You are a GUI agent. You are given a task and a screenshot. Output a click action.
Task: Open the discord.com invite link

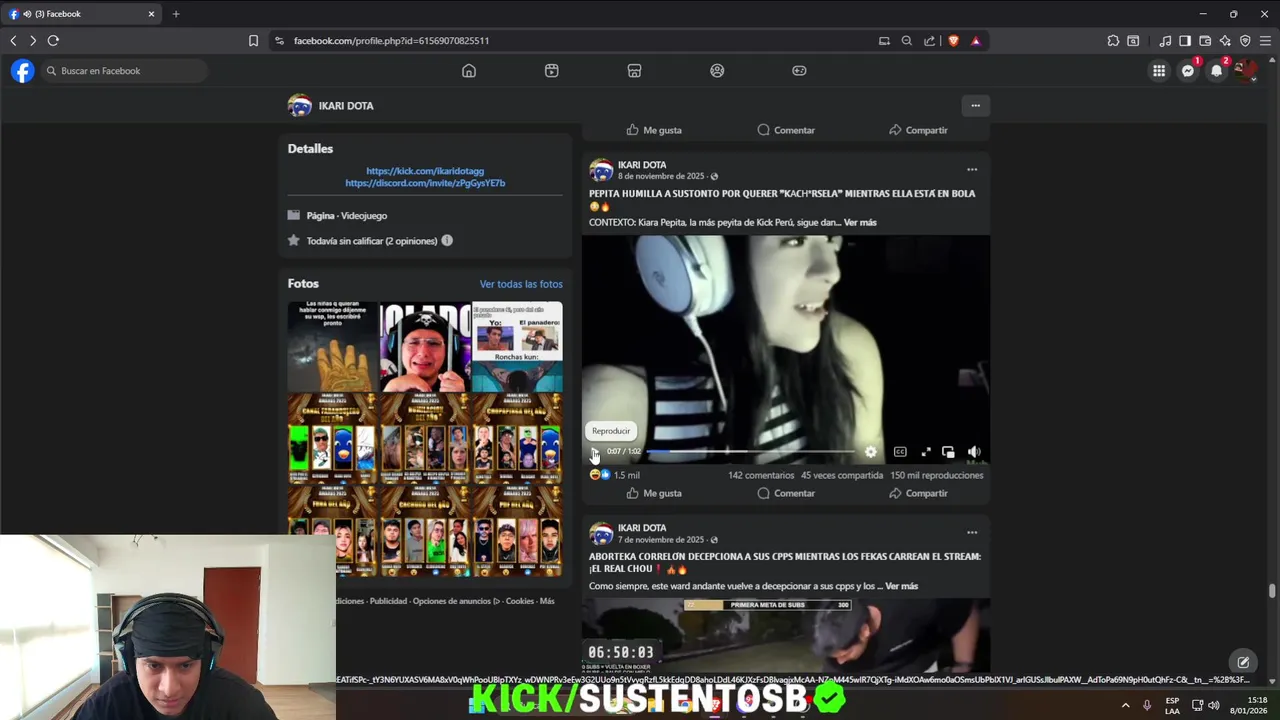pyautogui.click(x=425, y=183)
